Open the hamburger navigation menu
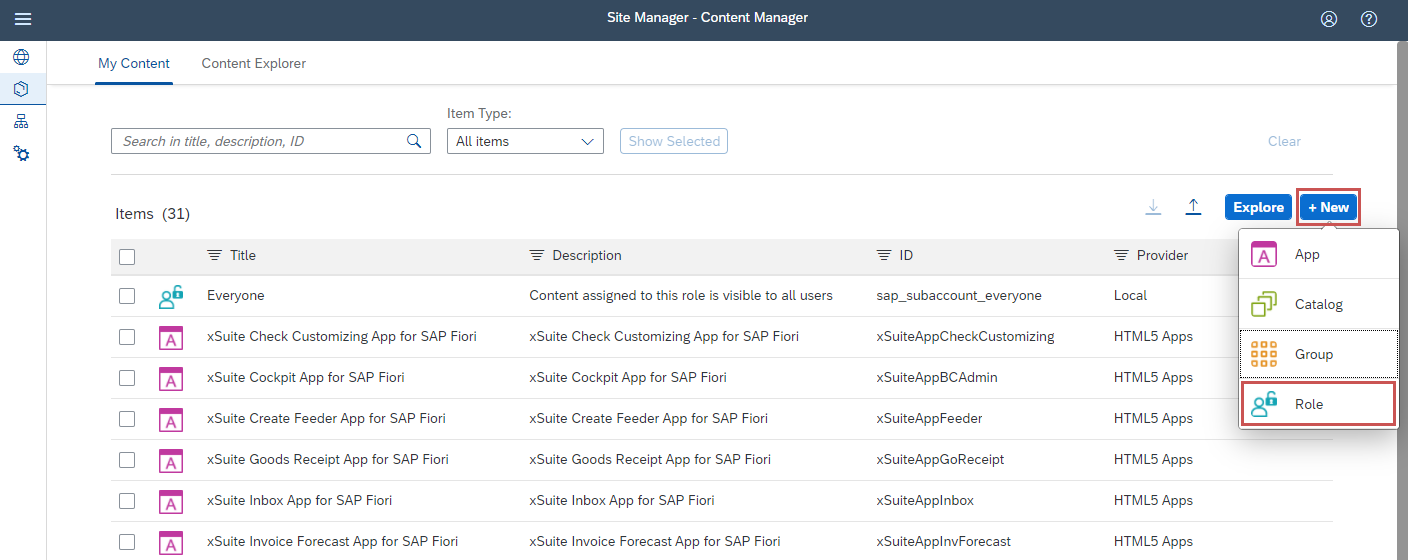1408x560 pixels. [x=22, y=19]
